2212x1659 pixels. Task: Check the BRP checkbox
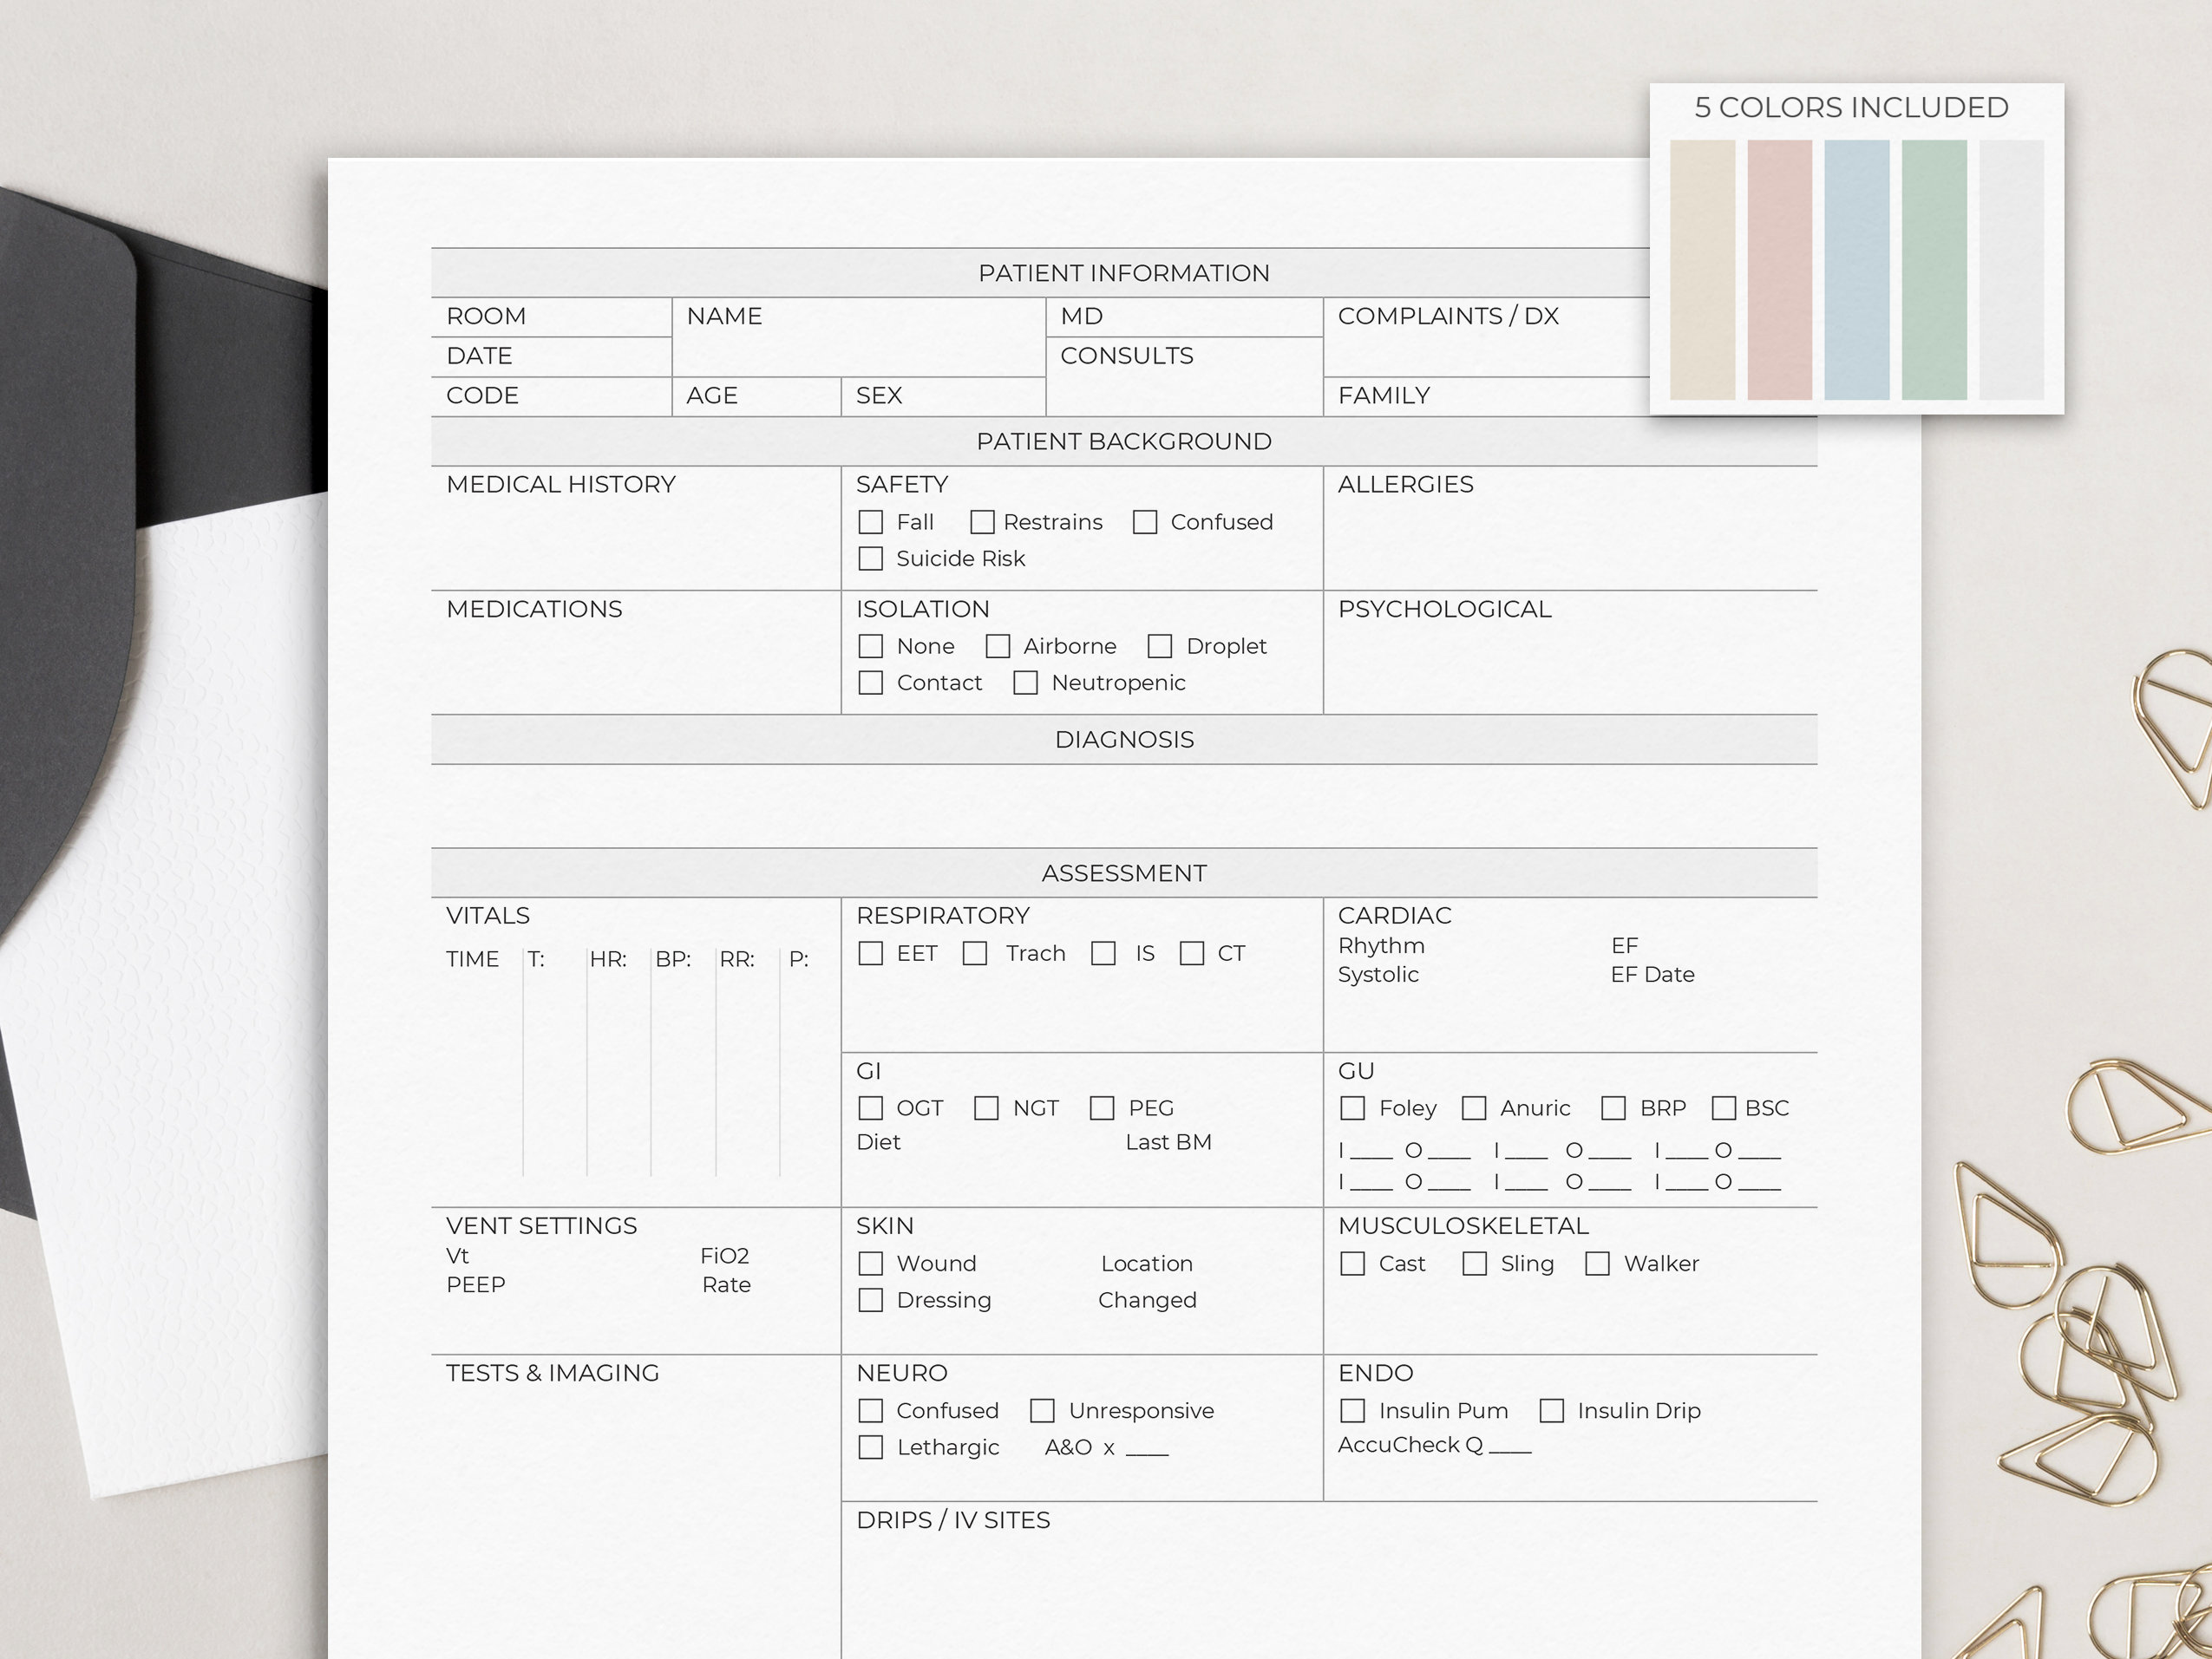[1613, 1108]
